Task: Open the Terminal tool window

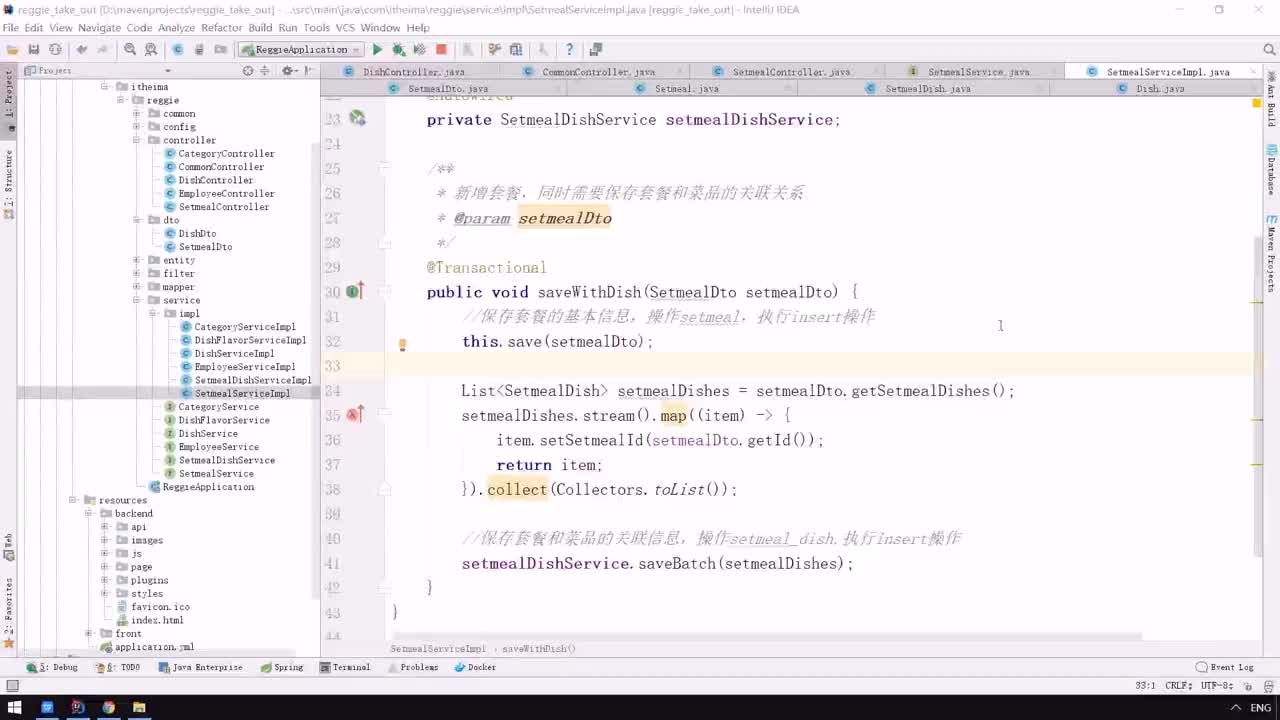Action: pos(345,667)
